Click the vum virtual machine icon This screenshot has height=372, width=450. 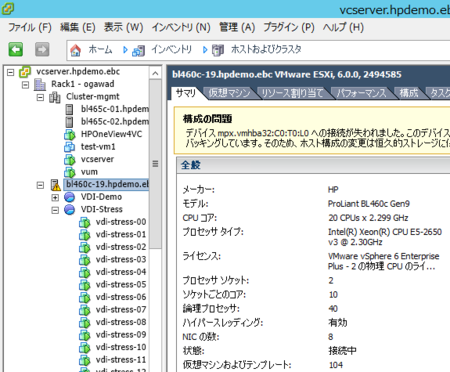[x=69, y=172]
